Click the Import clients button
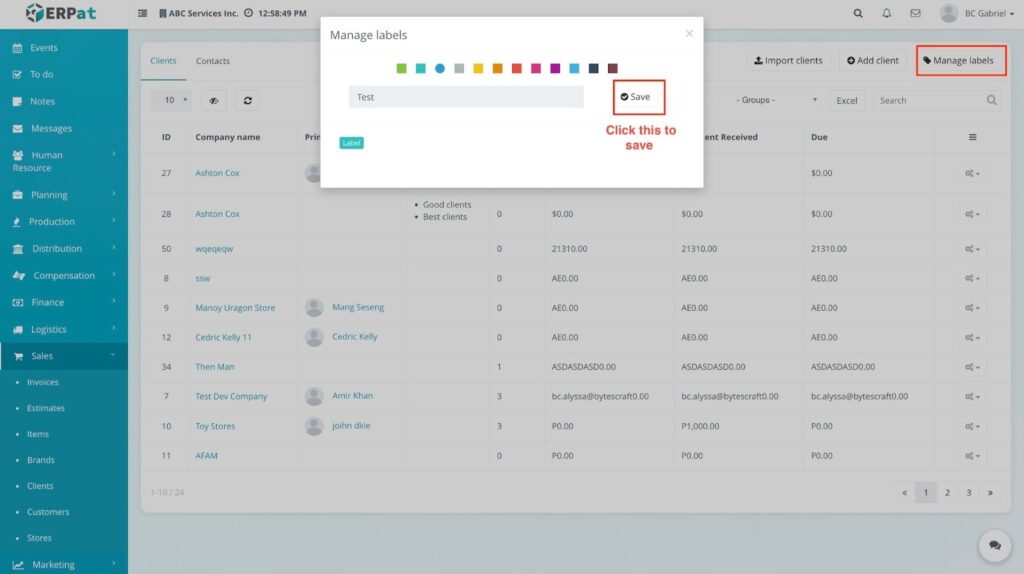The width and height of the screenshot is (1024, 574). pyautogui.click(x=788, y=61)
